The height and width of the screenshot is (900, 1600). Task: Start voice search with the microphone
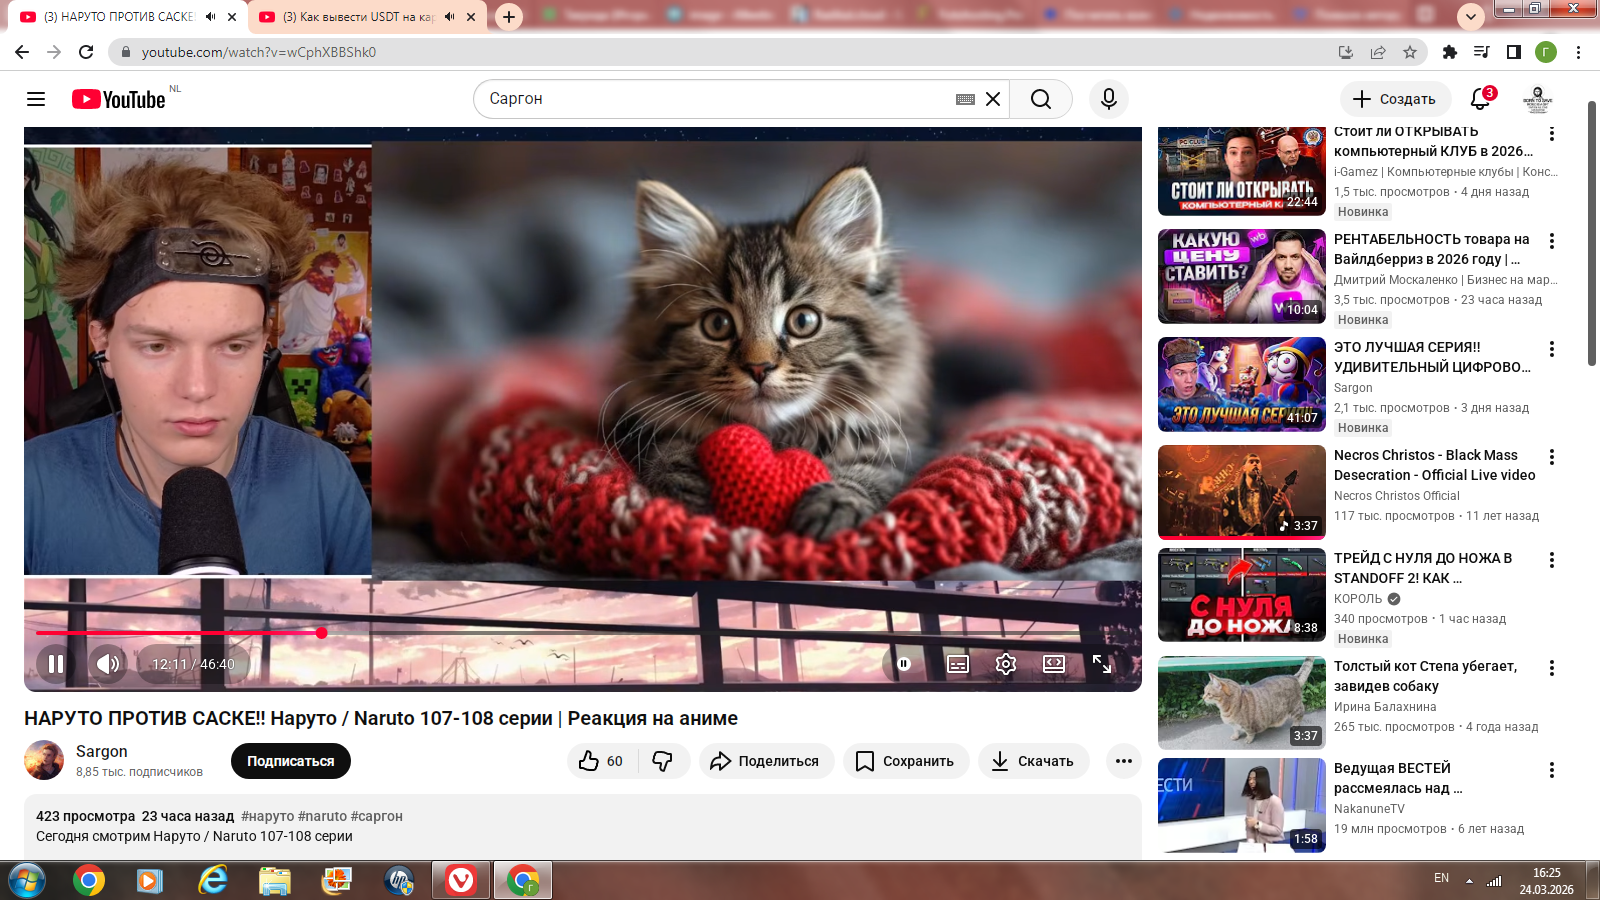pyautogui.click(x=1108, y=99)
